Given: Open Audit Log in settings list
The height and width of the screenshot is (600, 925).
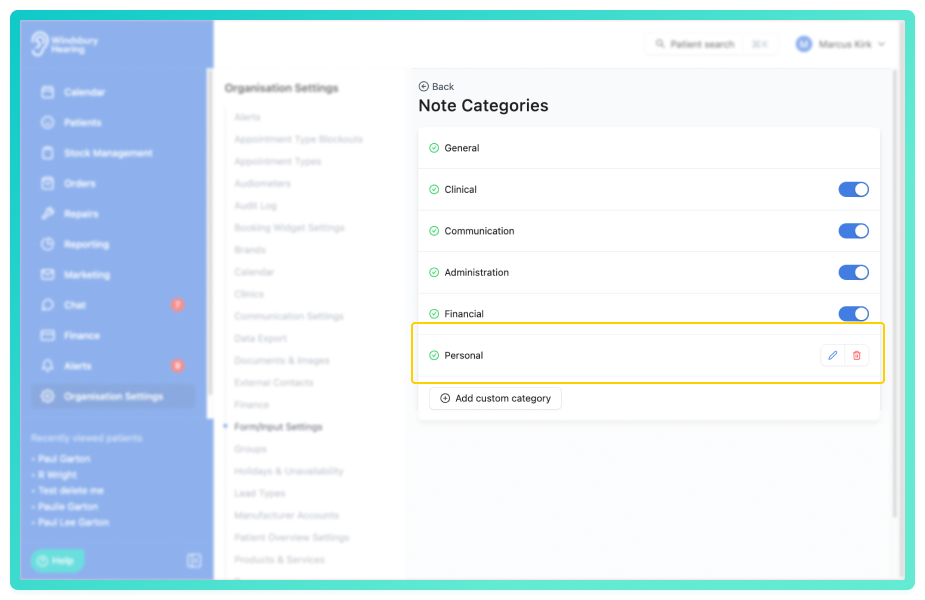Looking at the screenshot, I should (x=255, y=205).
